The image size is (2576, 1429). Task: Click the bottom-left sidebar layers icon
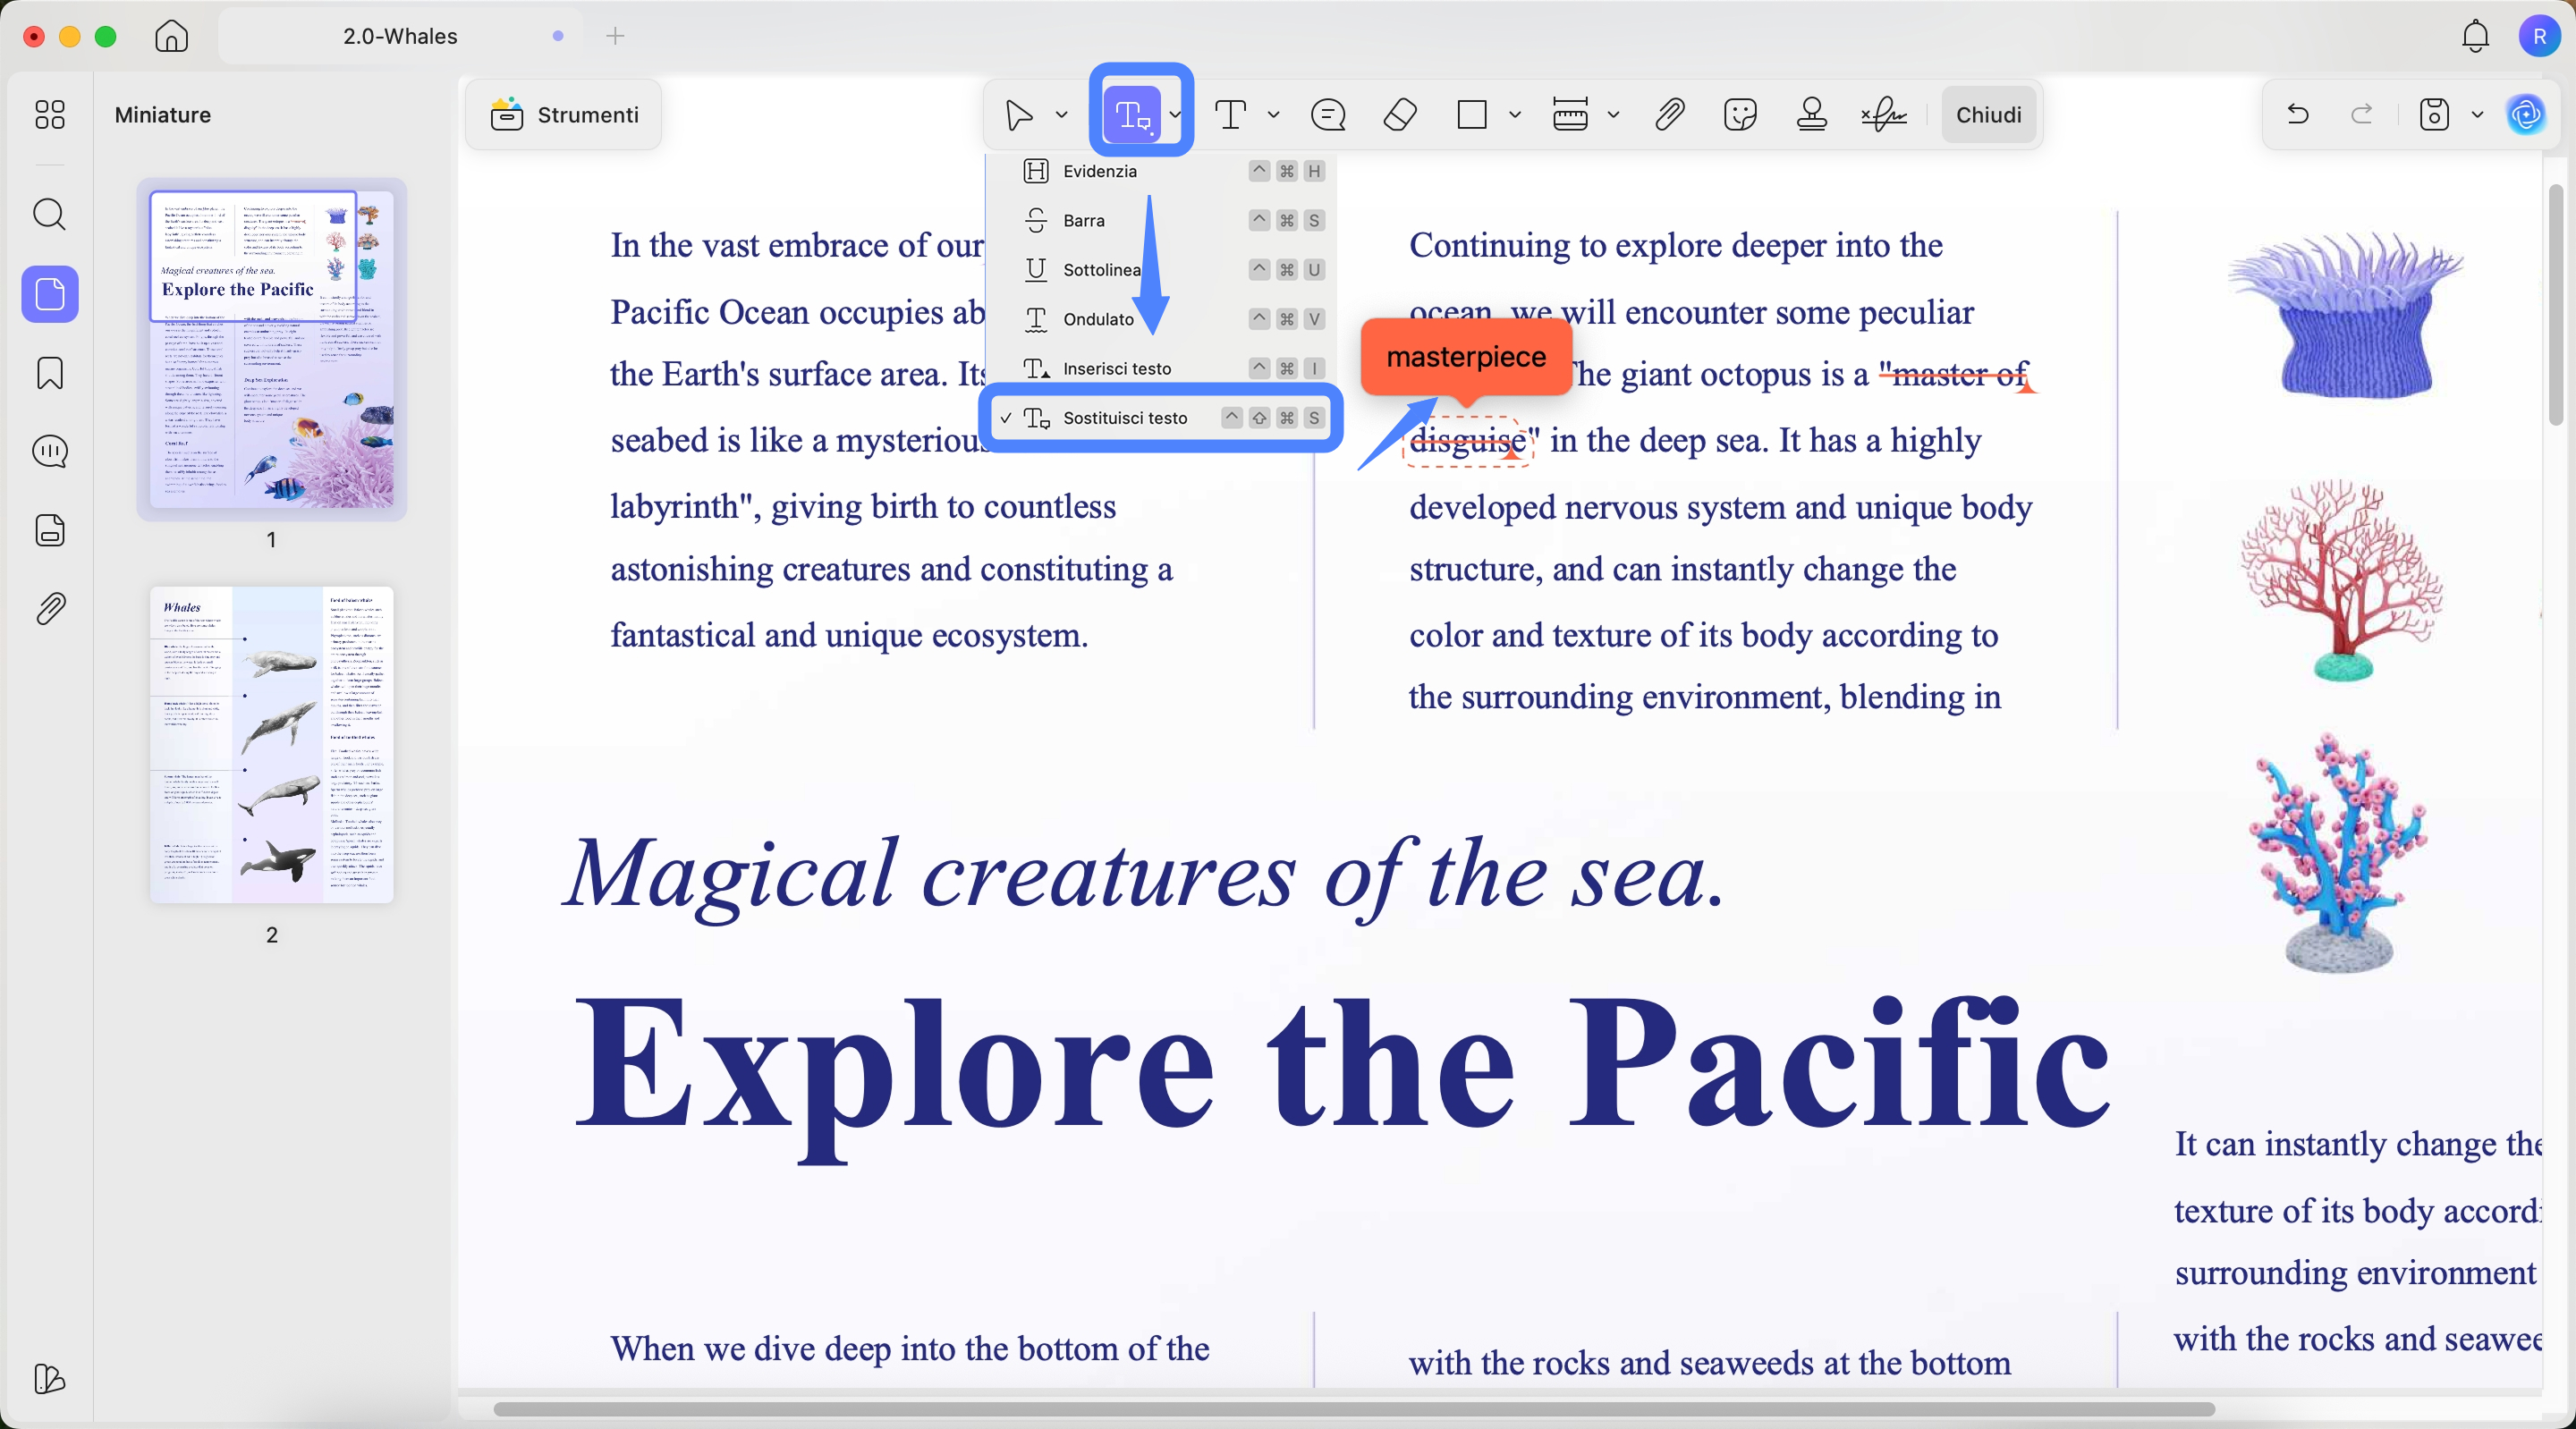point(49,1379)
